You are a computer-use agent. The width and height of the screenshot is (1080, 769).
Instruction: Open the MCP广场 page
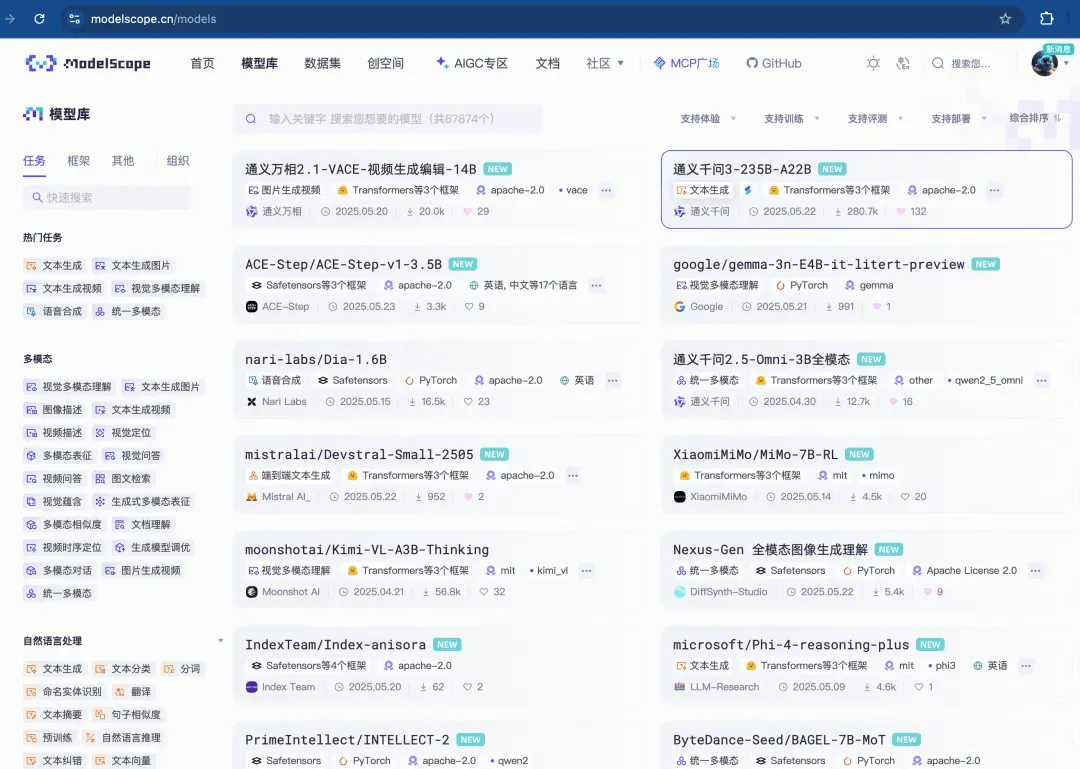[686, 63]
